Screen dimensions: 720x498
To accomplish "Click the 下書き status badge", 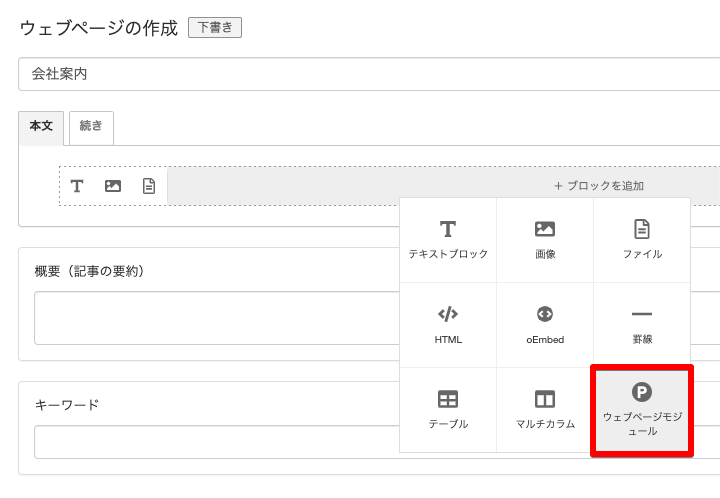I will pyautogui.click(x=215, y=28).
